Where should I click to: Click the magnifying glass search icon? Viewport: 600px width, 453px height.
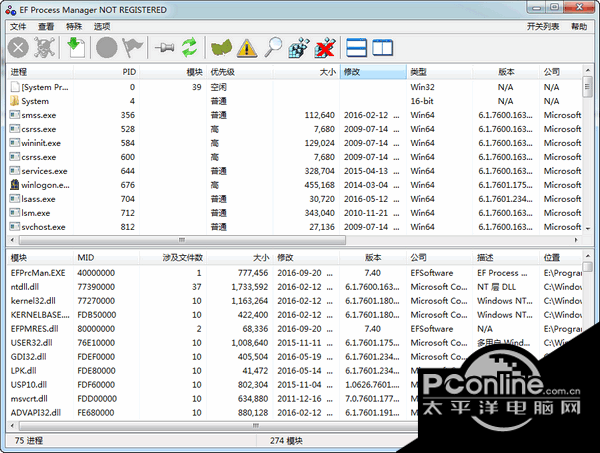pos(273,48)
